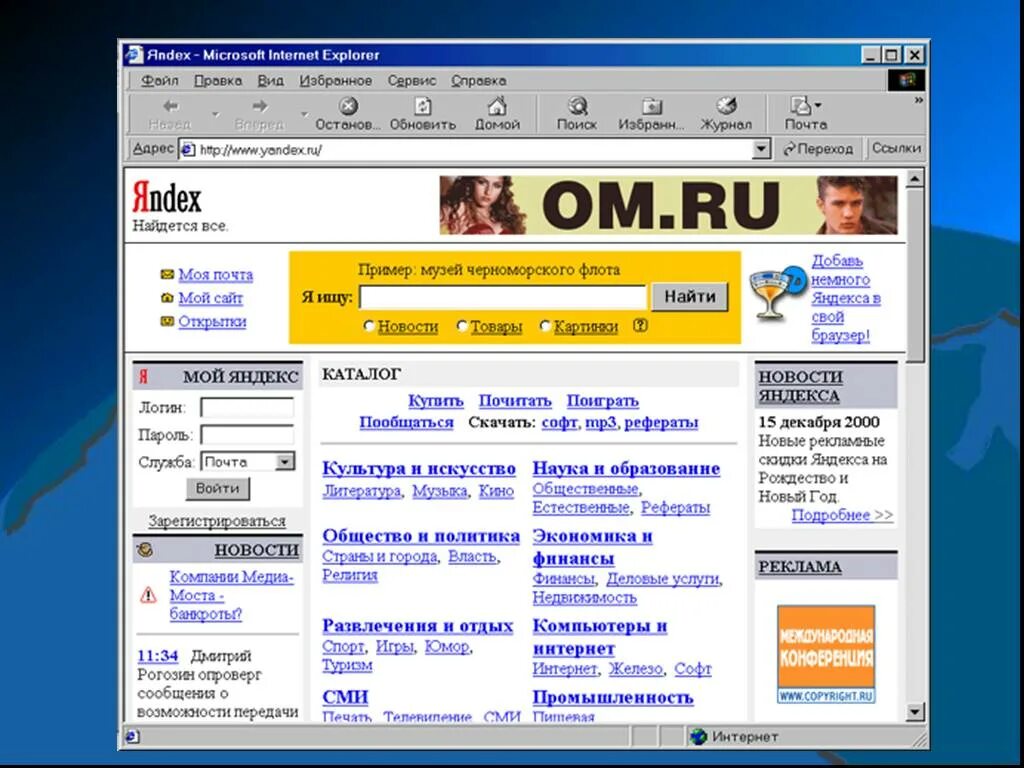1024x768 pixels.
Task: Click the envelope icon beside Моя почта
Action: click(x=167, y=274)
